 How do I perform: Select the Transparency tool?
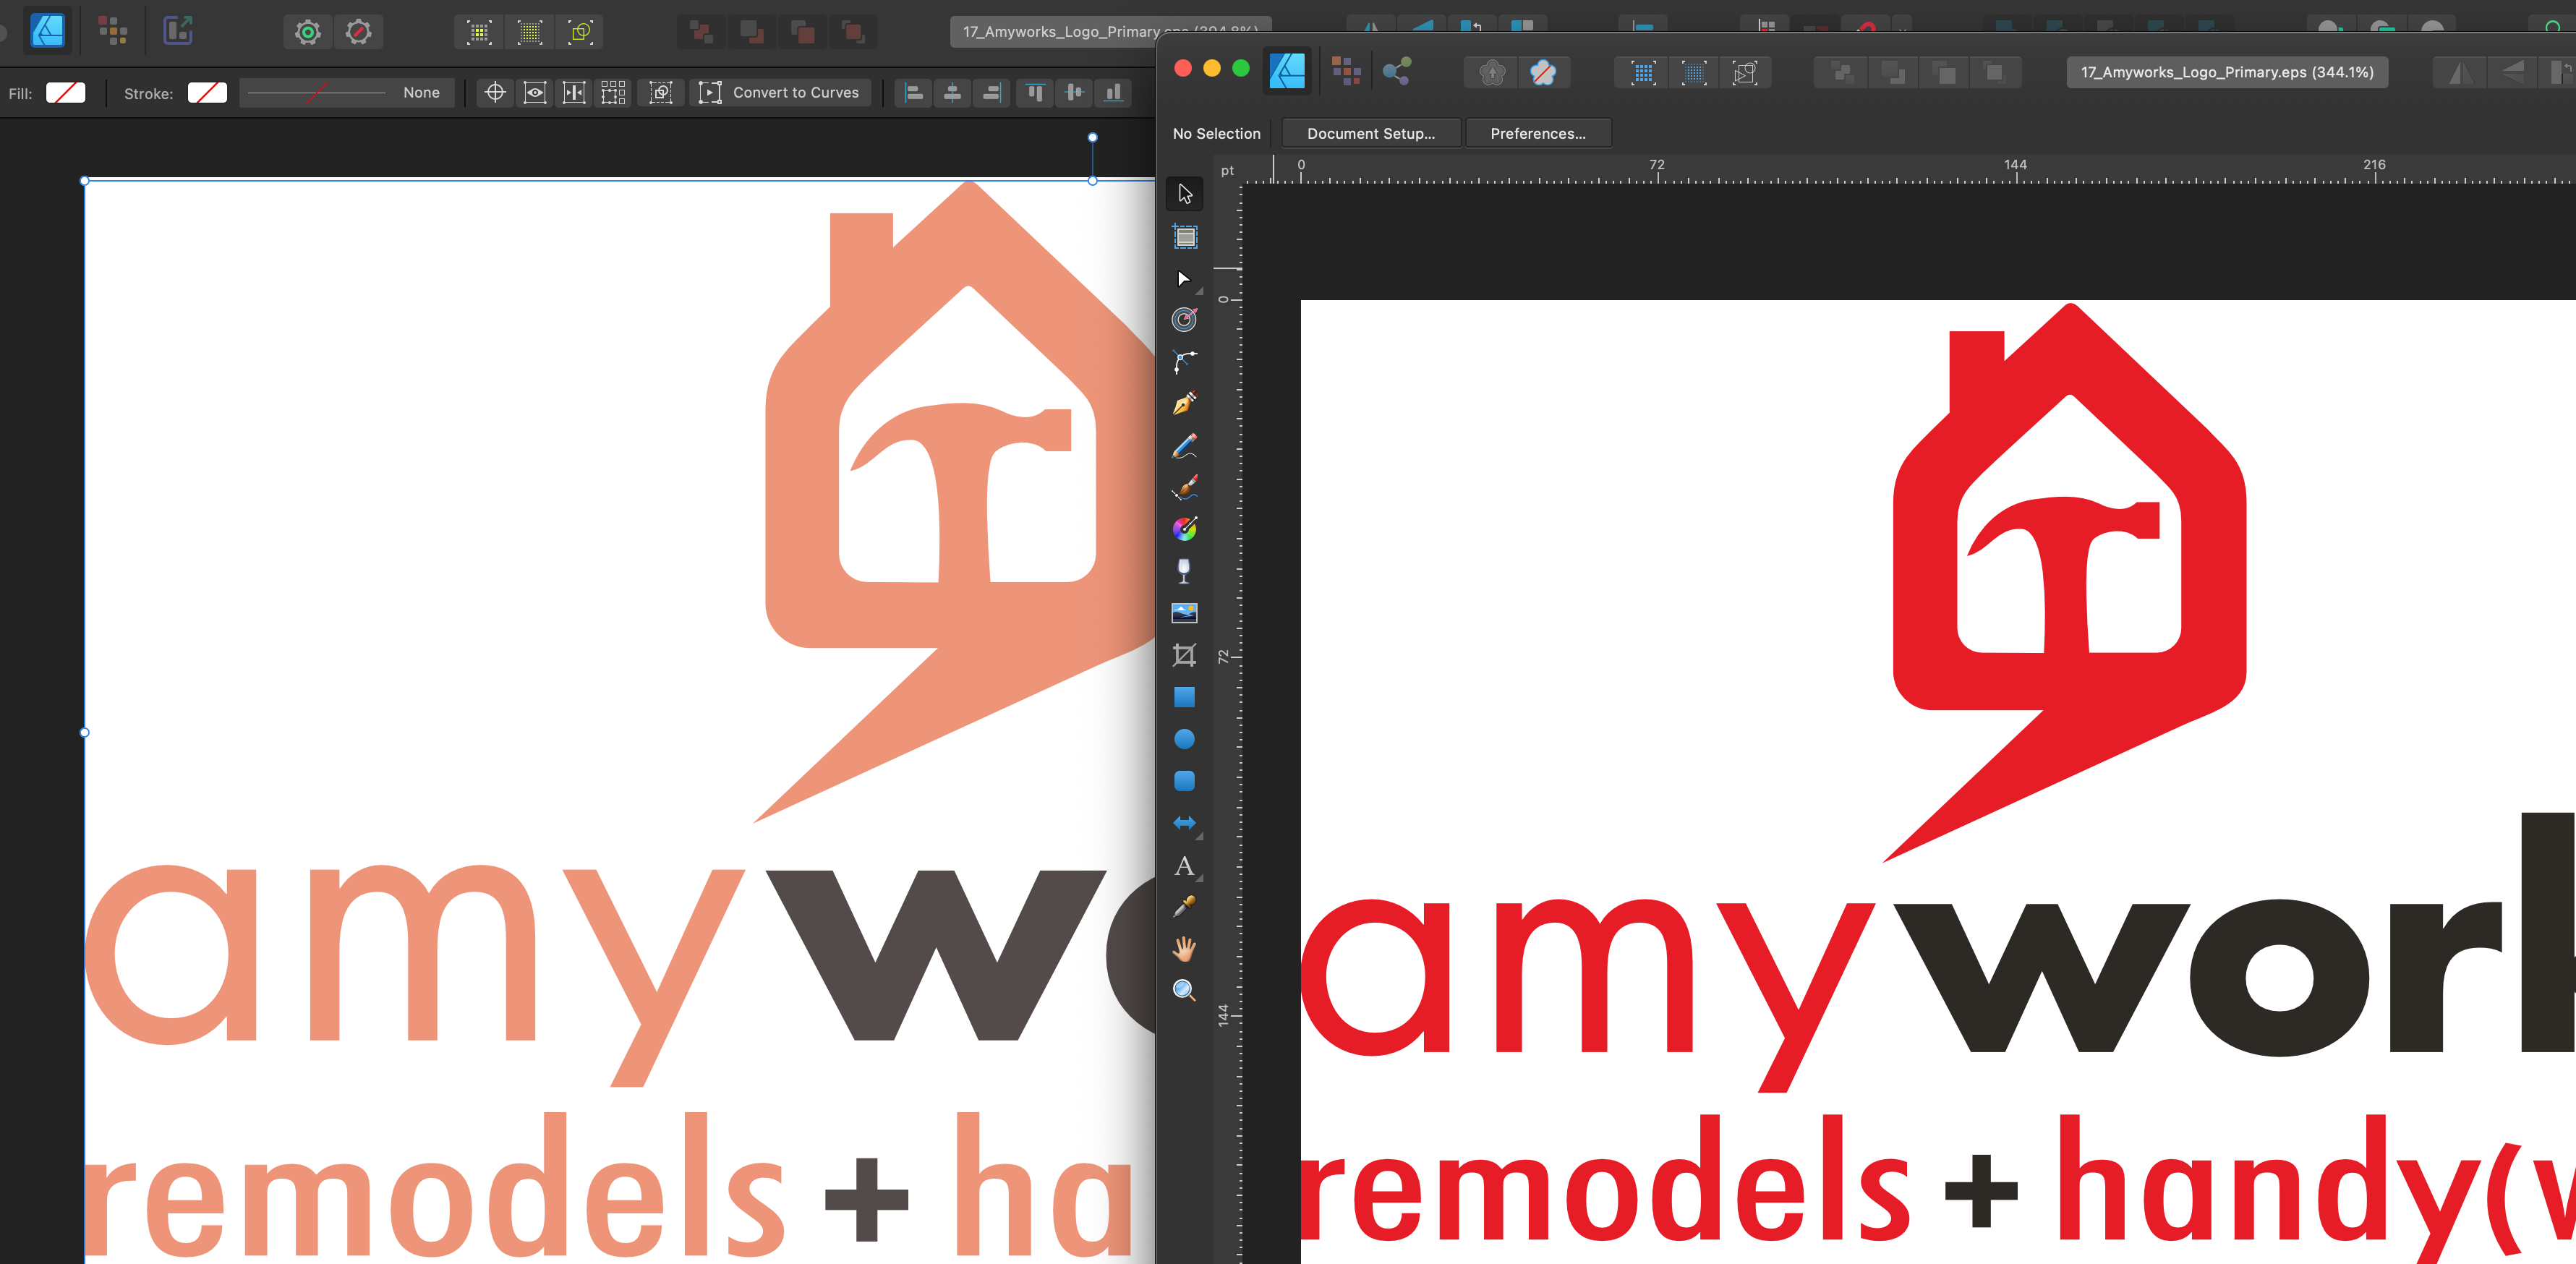[x=1185, y=571]
